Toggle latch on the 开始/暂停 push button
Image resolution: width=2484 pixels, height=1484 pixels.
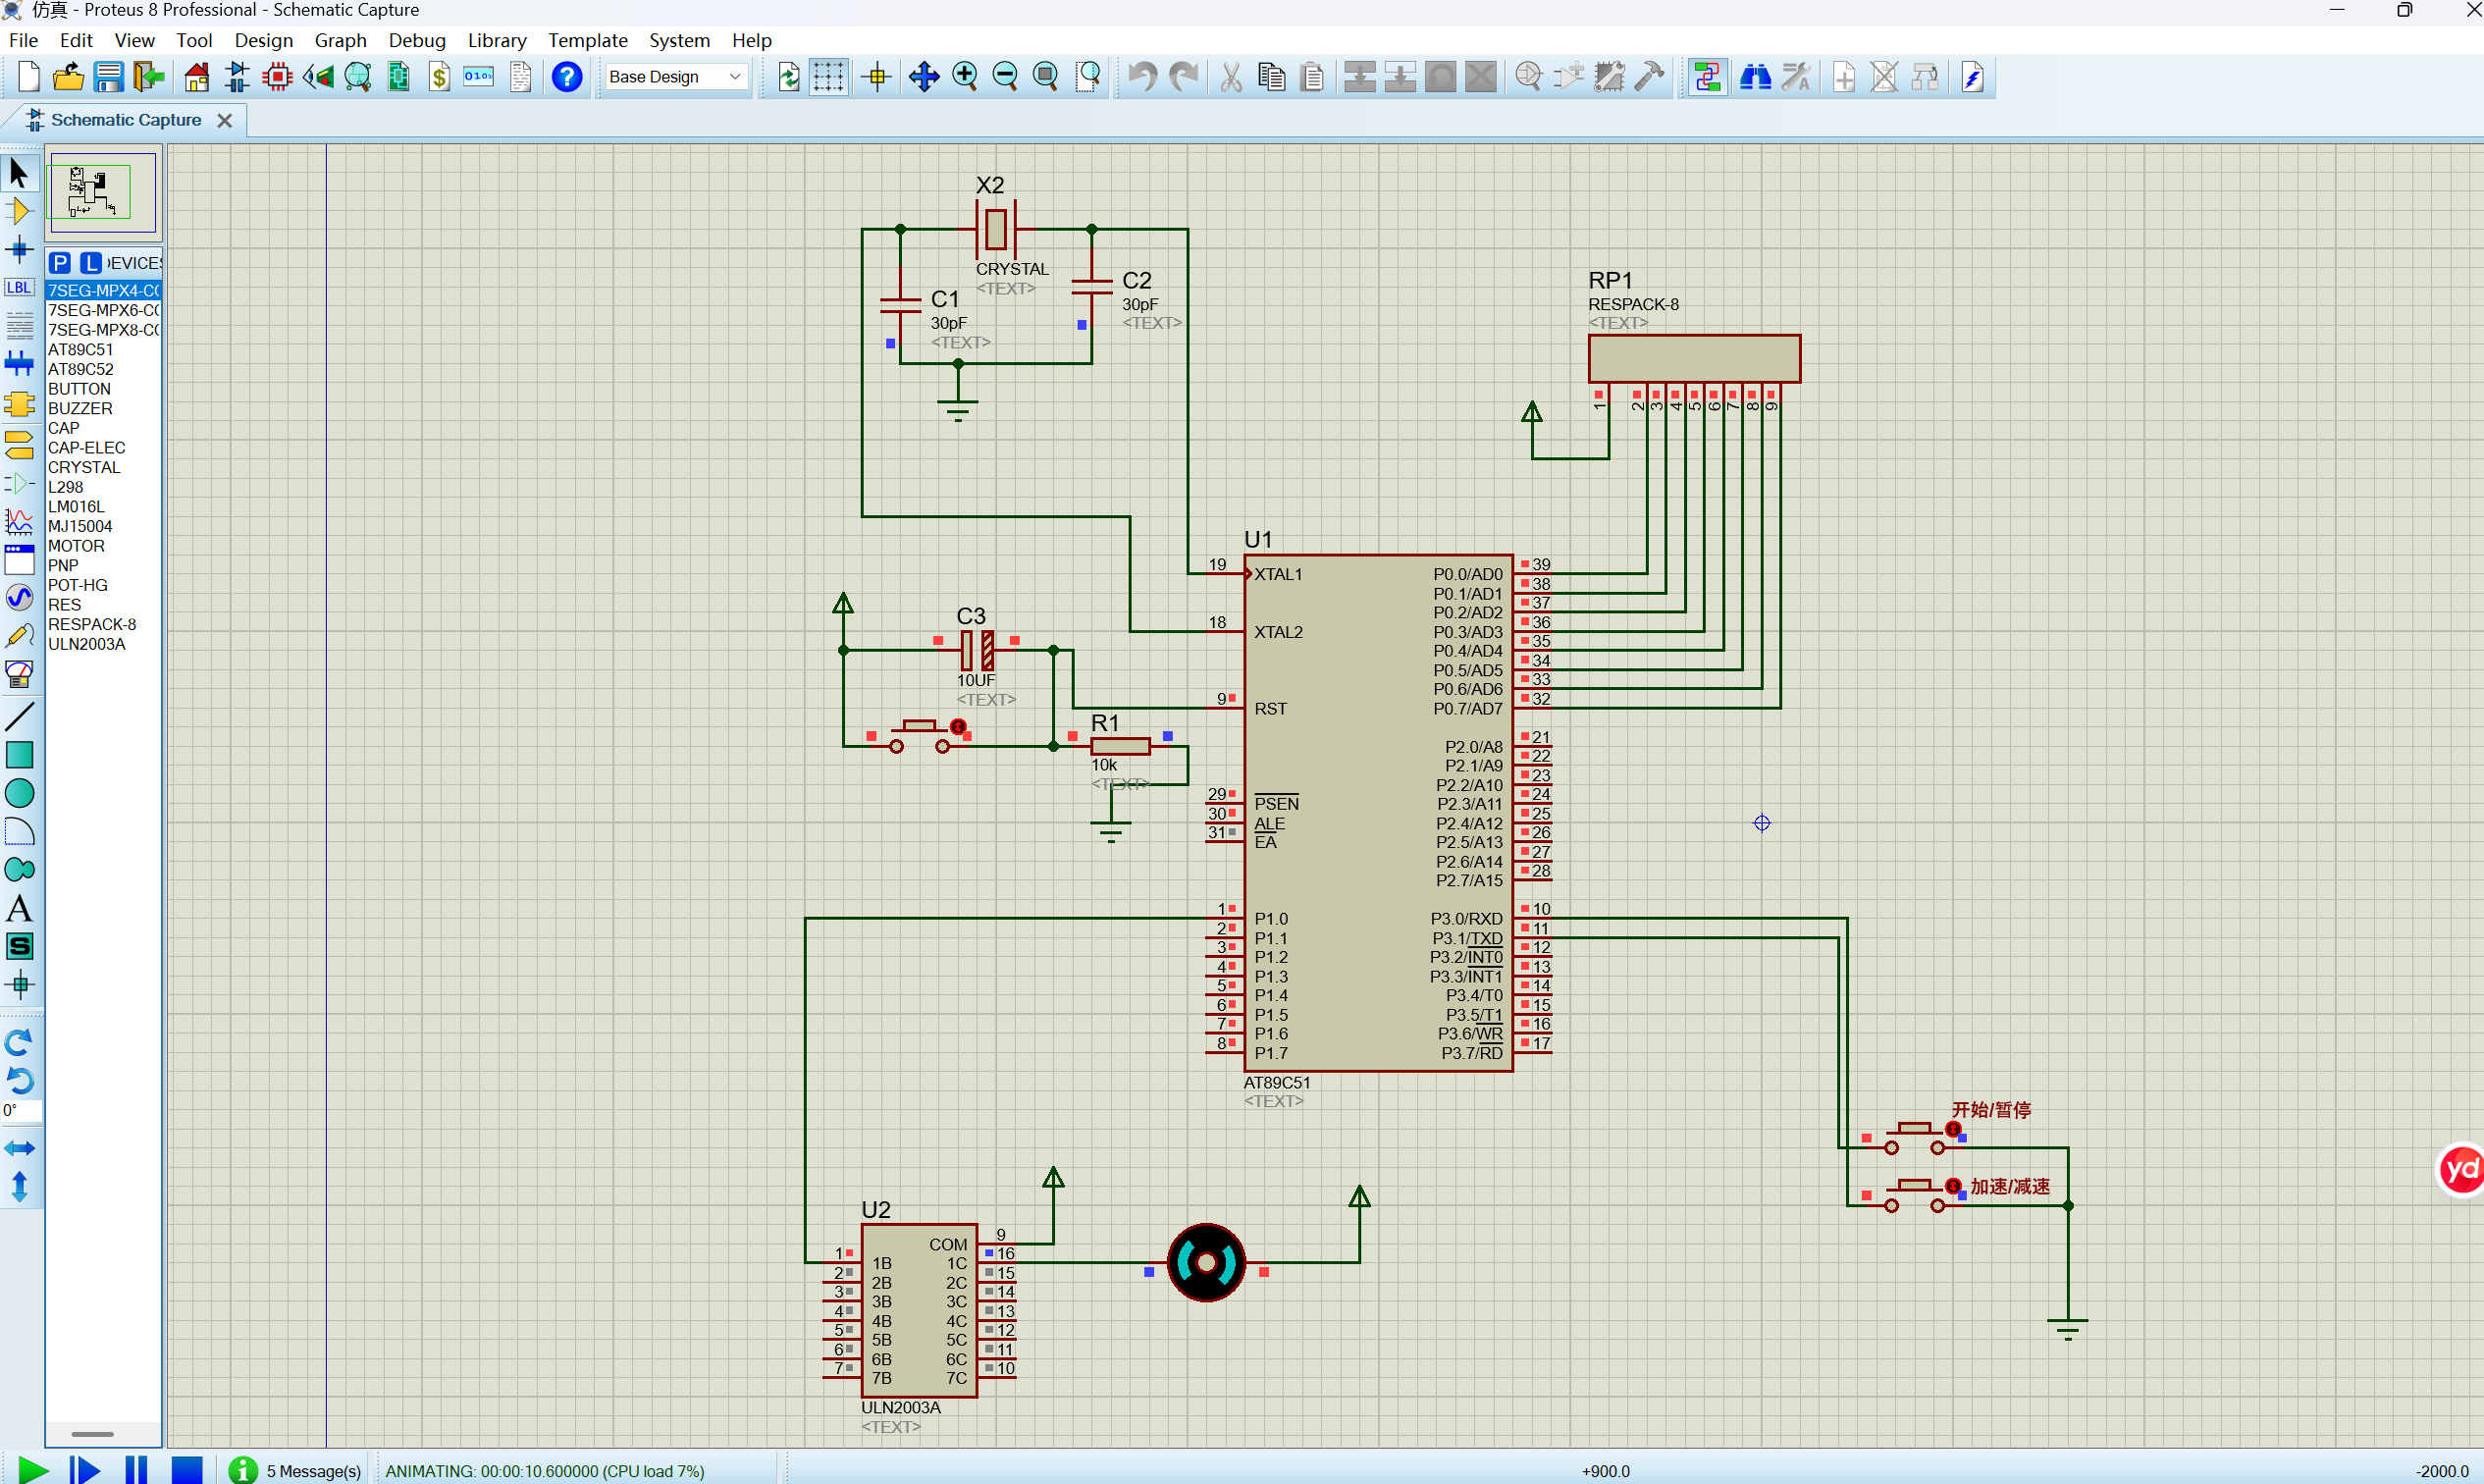1953,1129
